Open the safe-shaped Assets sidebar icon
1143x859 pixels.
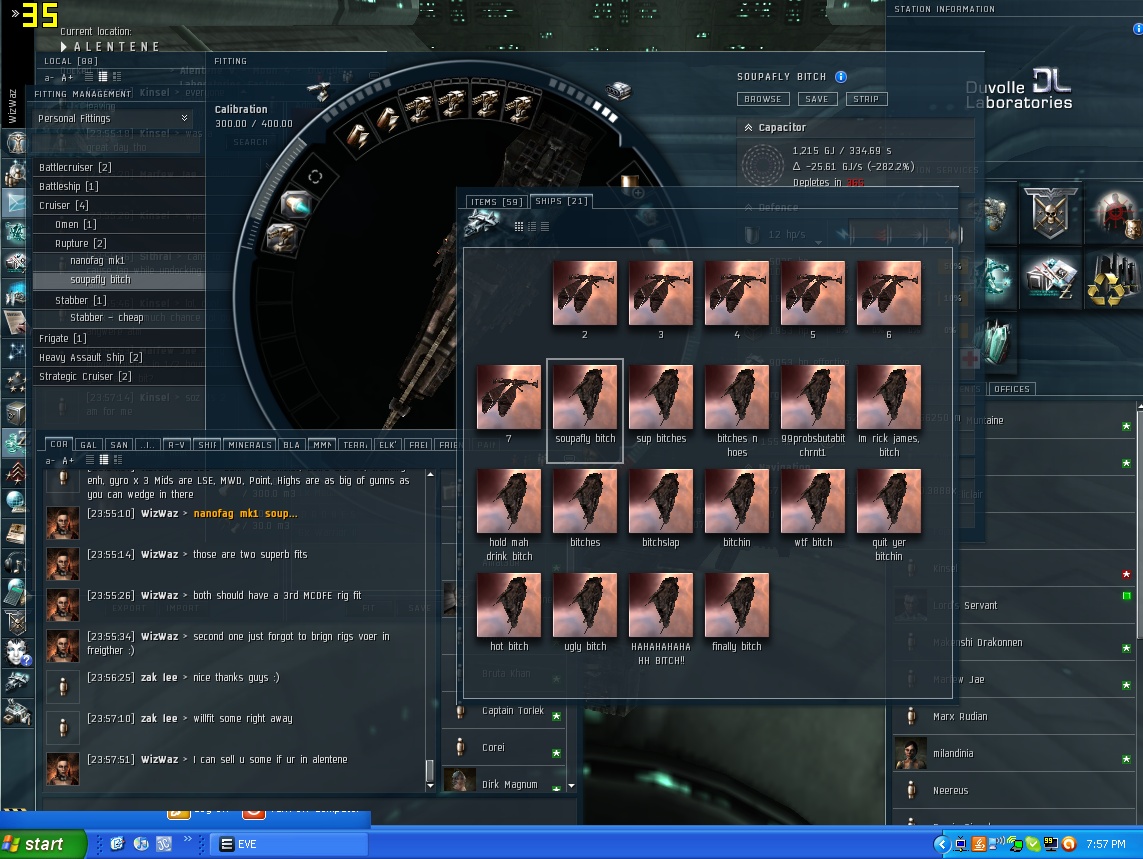[x=16, y=413]
